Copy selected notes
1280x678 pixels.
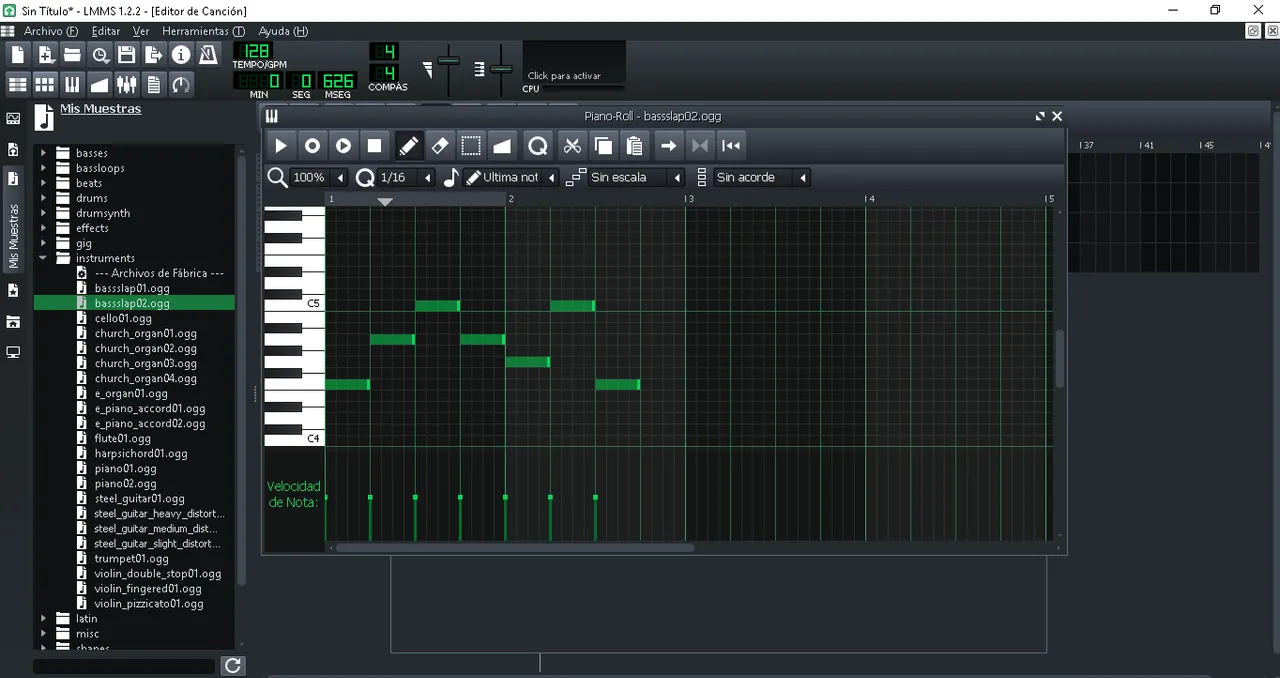click(603, 146)
